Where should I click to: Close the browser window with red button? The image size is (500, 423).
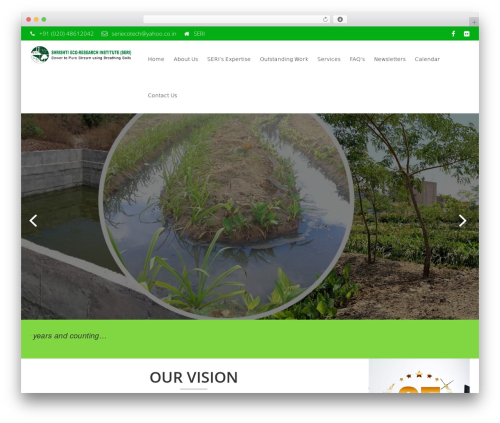[x=29, y=19]
